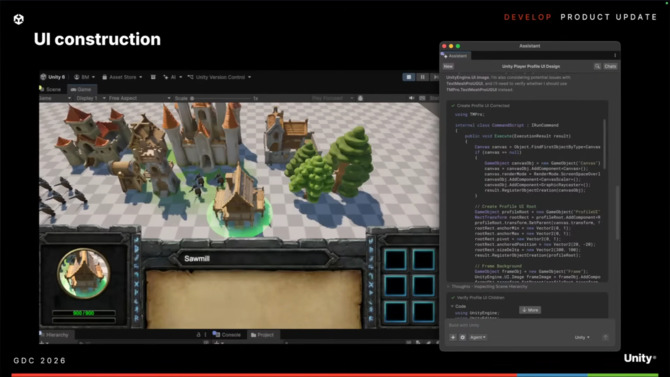Click the Sawmill portrait in the game HUD
Viewport: 670px width, 377px height.
[x=84, y=273]
